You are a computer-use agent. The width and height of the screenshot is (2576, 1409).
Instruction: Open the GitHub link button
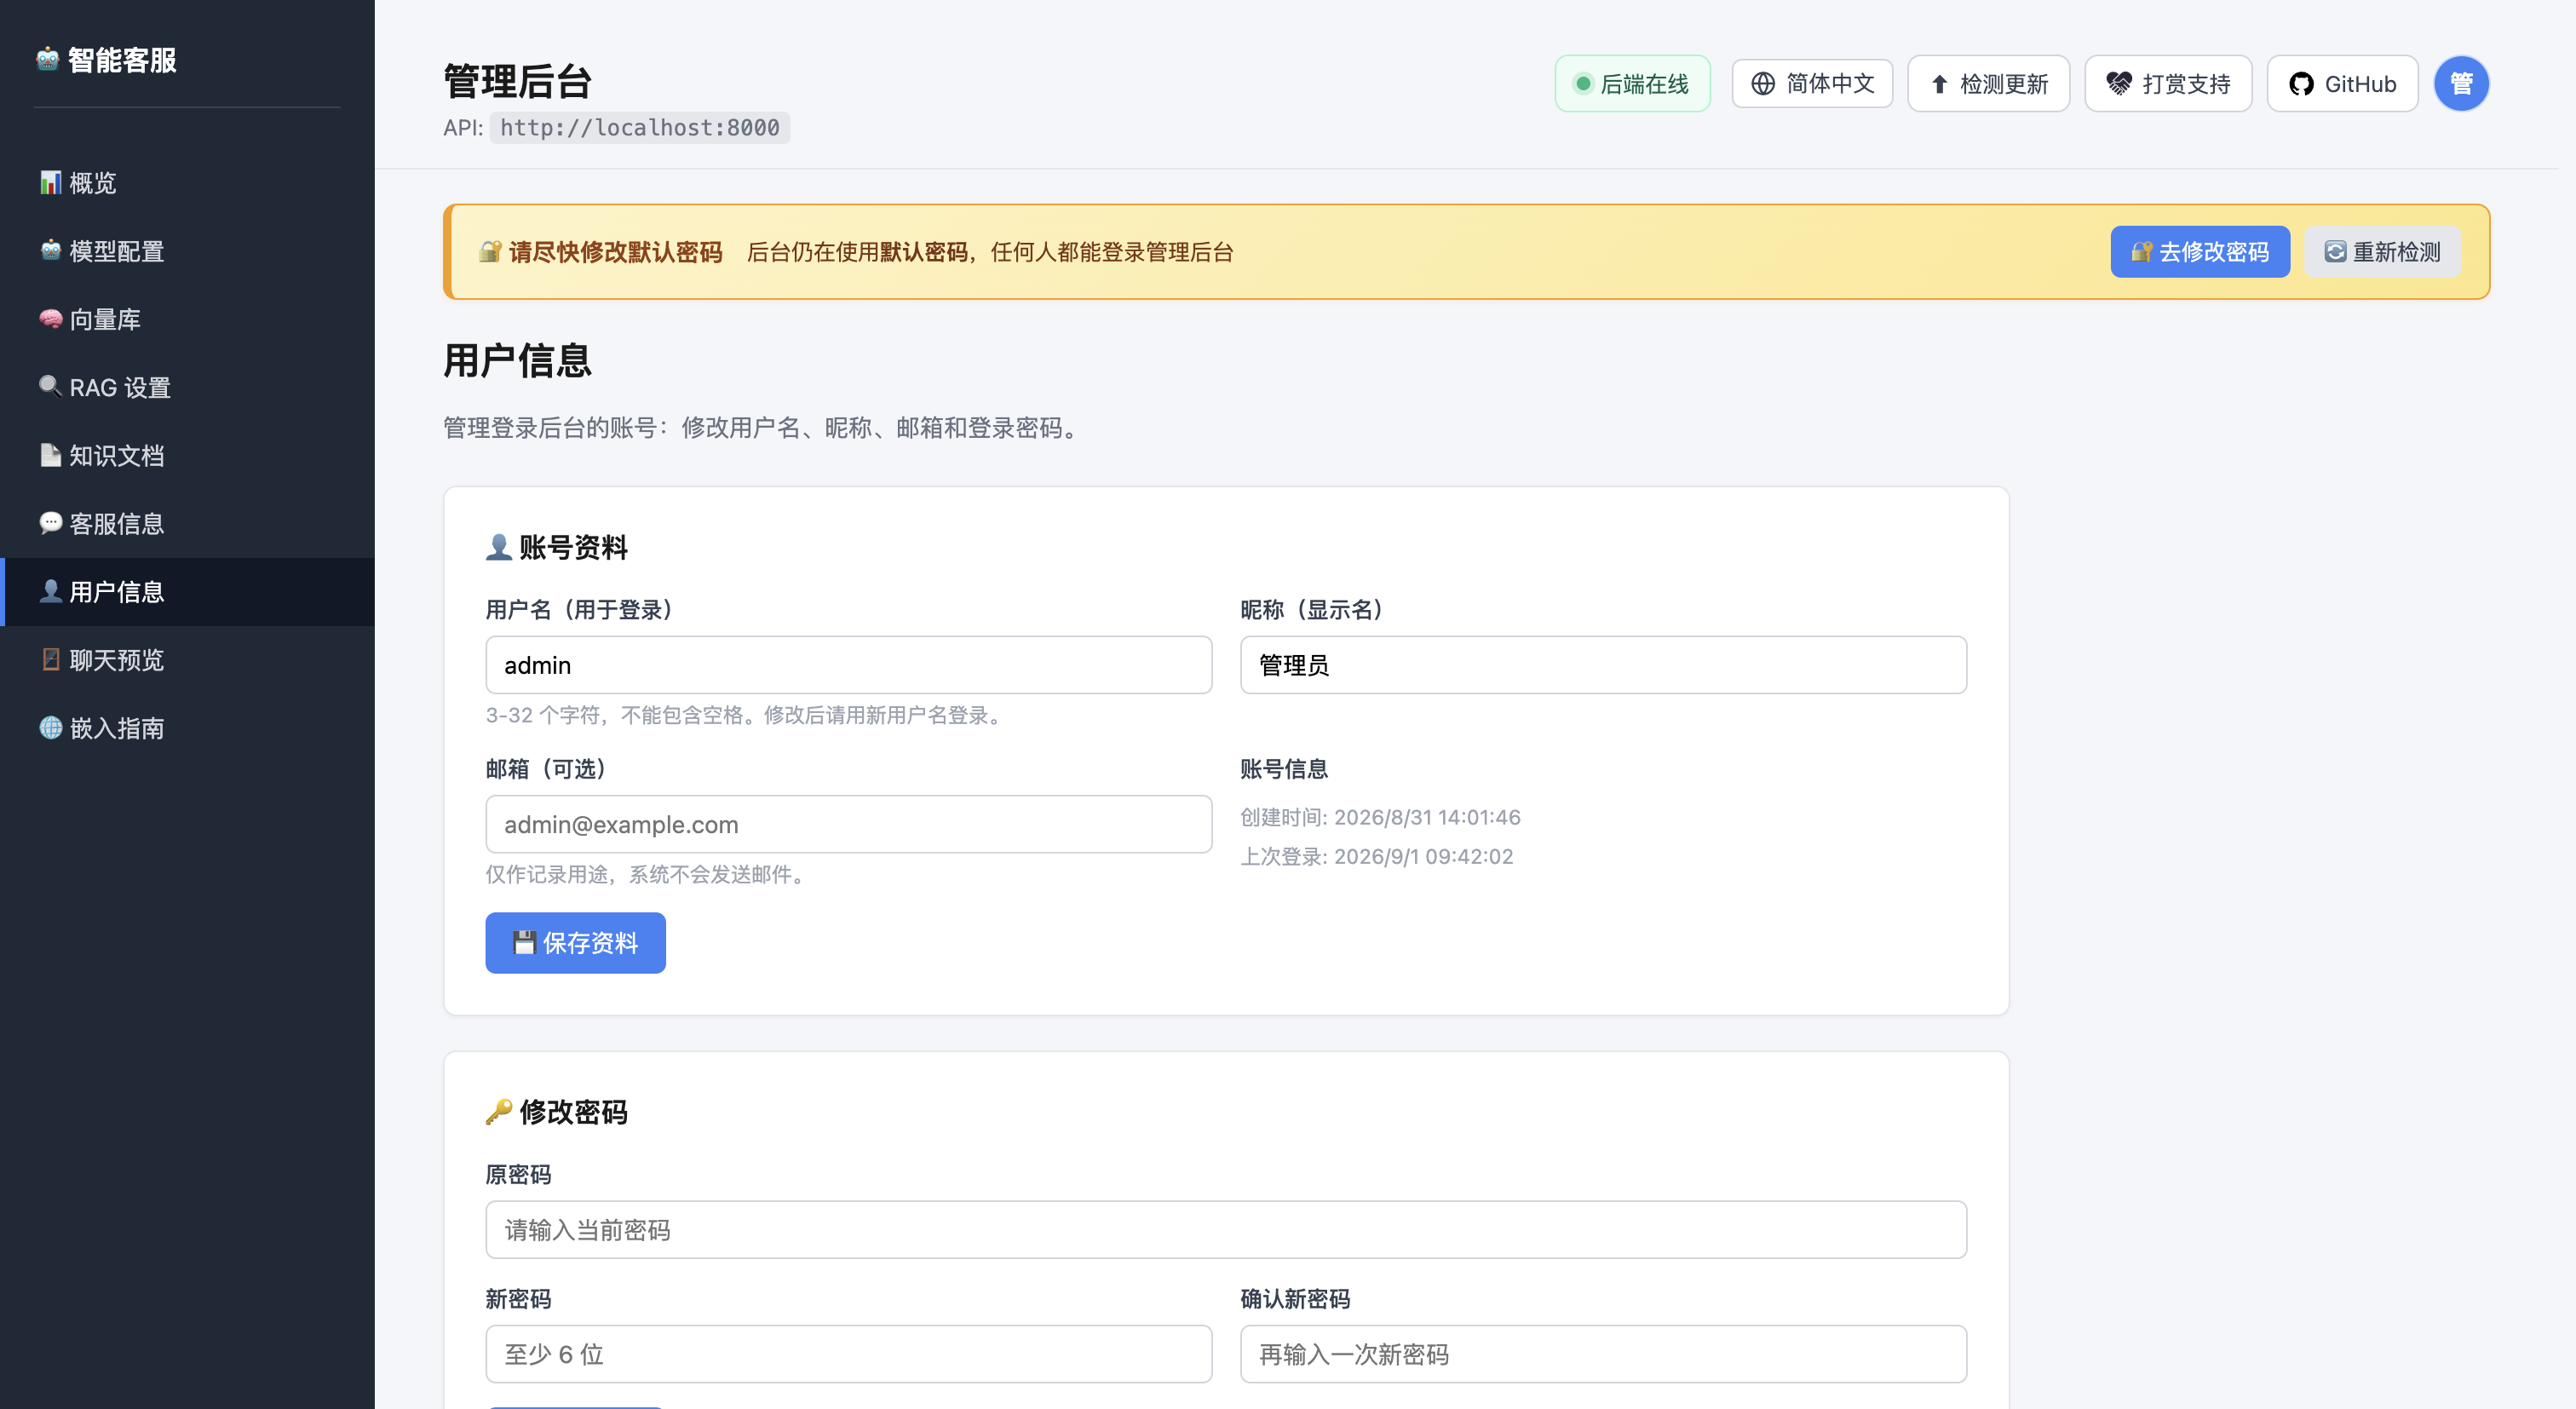2342,84
